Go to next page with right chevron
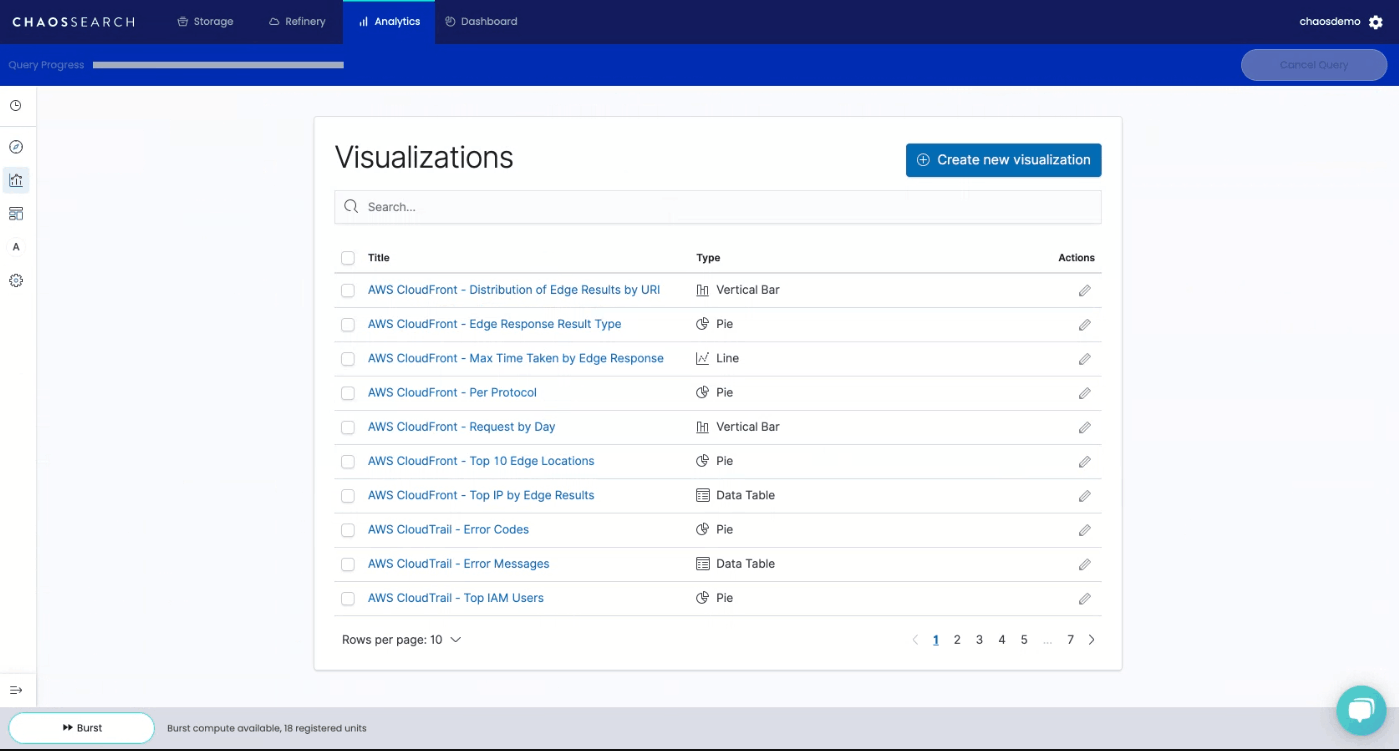Viewport: 1399px width, 751px height. click(1091, 639)
